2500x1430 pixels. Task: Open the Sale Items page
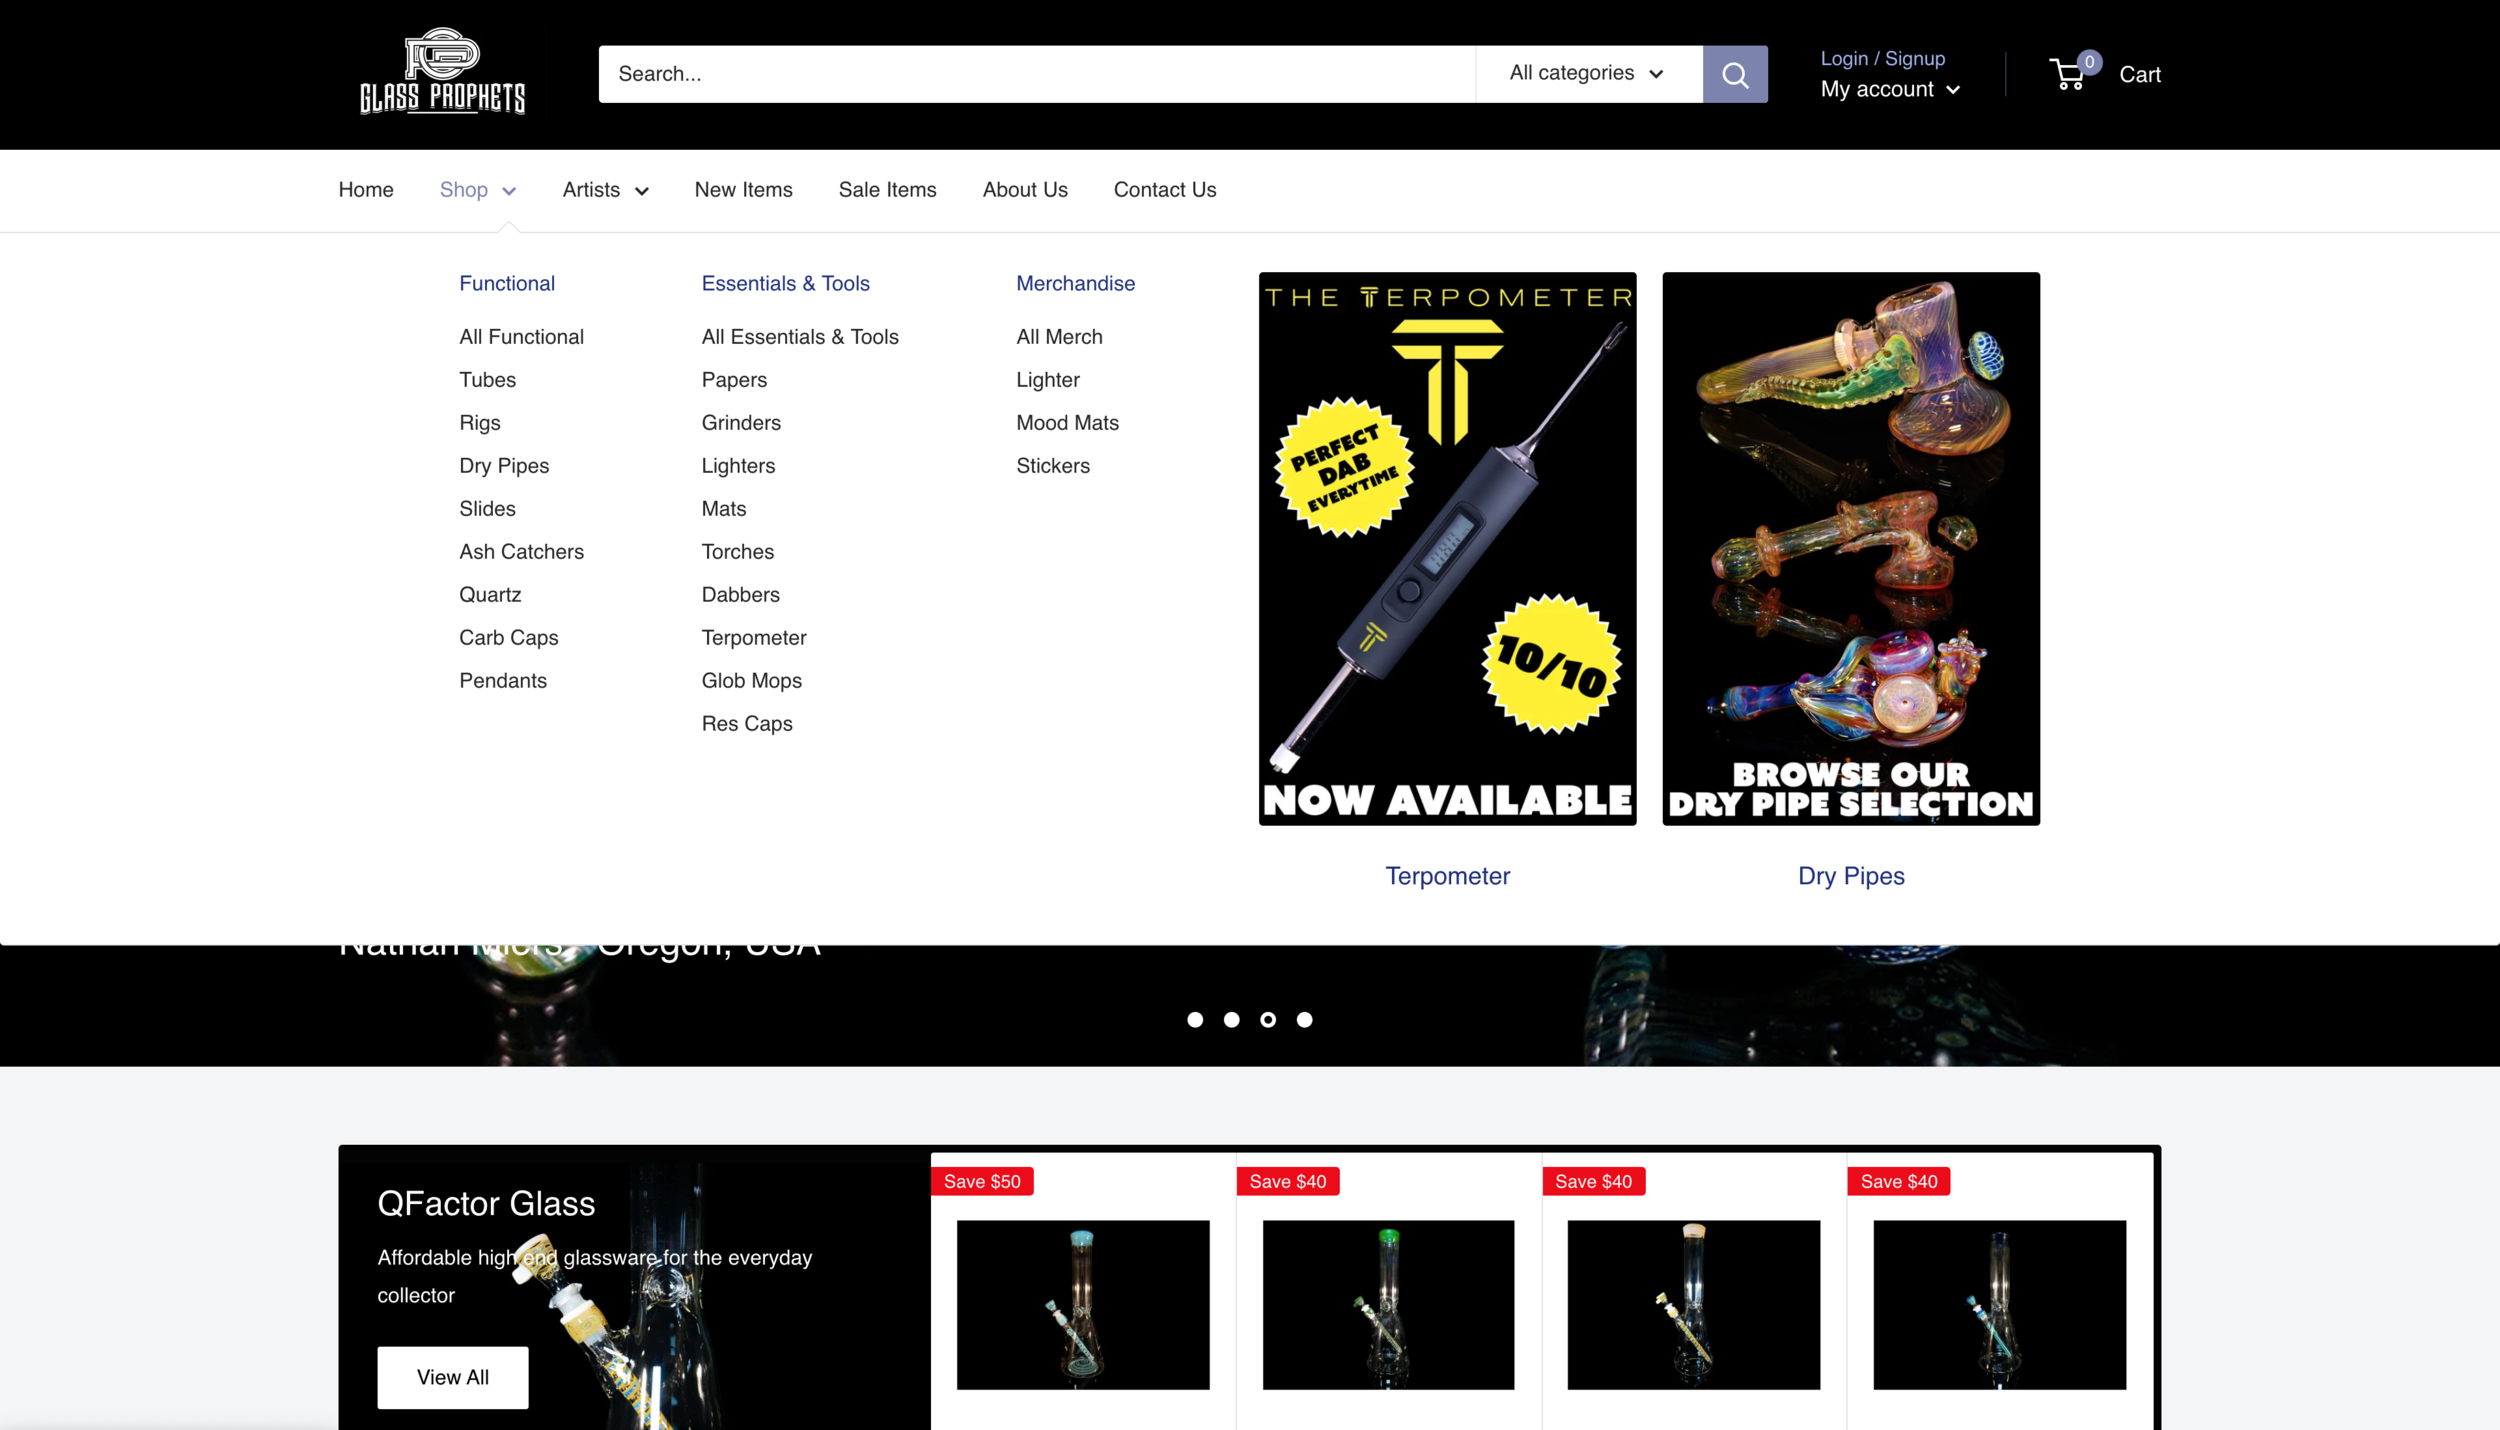click(x=887, y=190)
